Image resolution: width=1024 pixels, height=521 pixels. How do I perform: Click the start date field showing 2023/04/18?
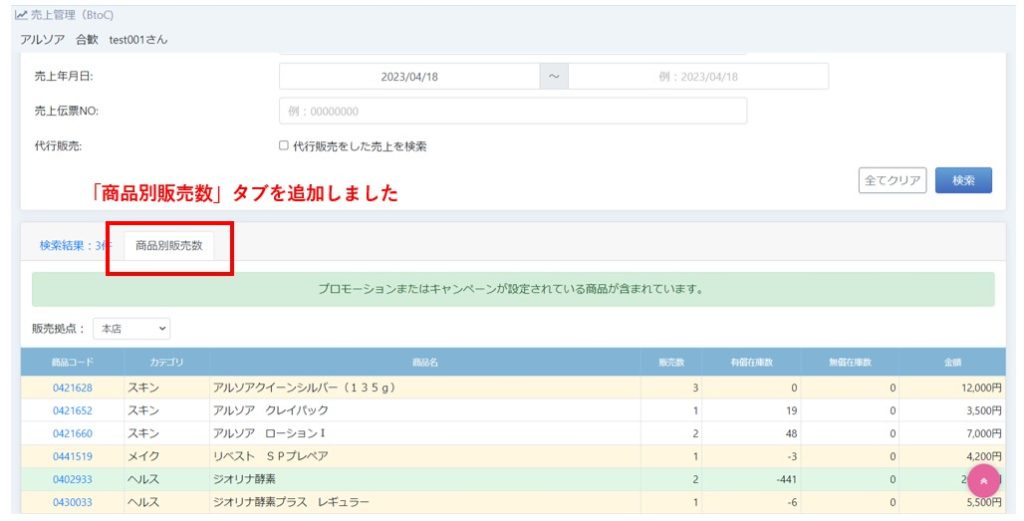click(409, 77)
